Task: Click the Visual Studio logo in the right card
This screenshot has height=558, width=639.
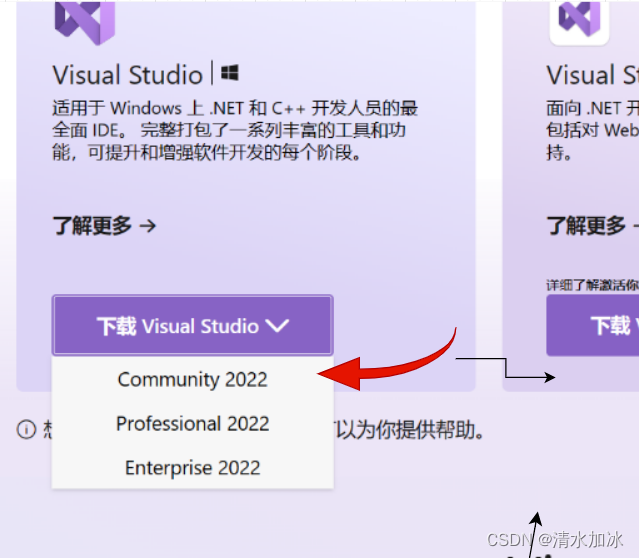Action: pos(579,18)
